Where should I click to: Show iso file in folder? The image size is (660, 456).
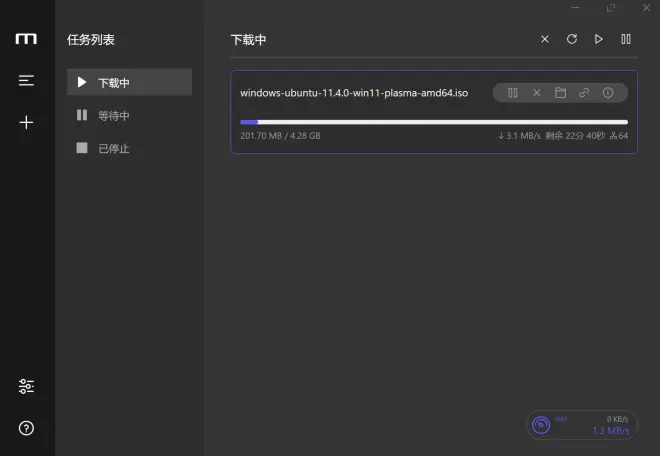[x=560, y=93]
